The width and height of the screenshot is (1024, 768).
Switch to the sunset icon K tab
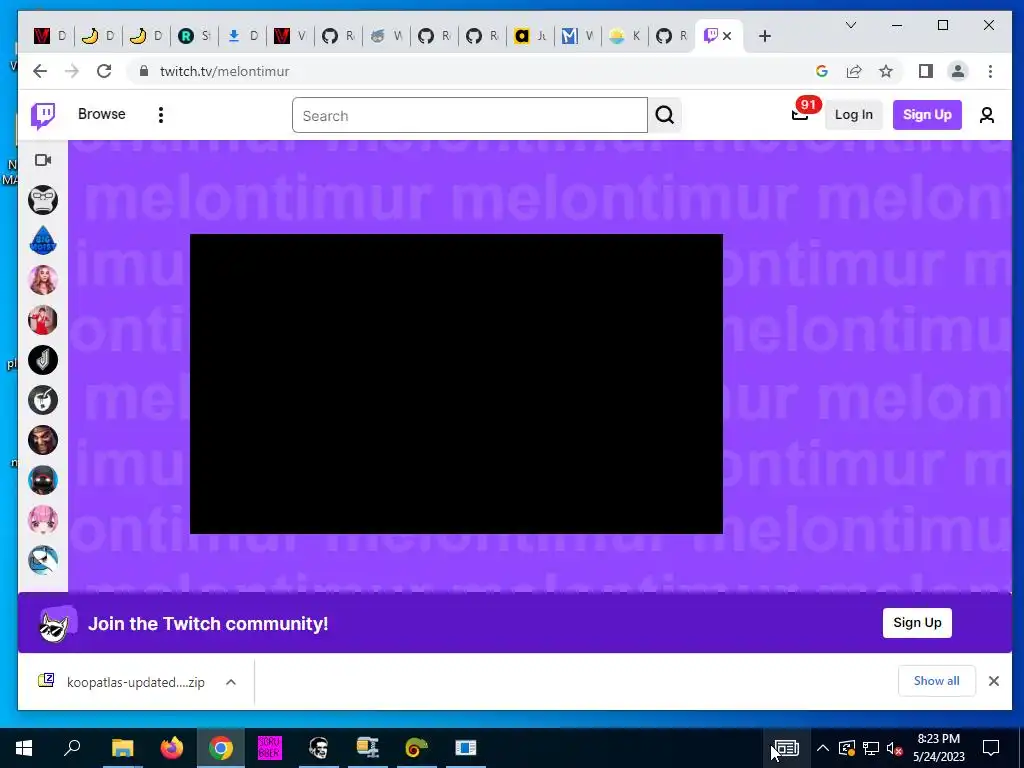click(626, 36)
